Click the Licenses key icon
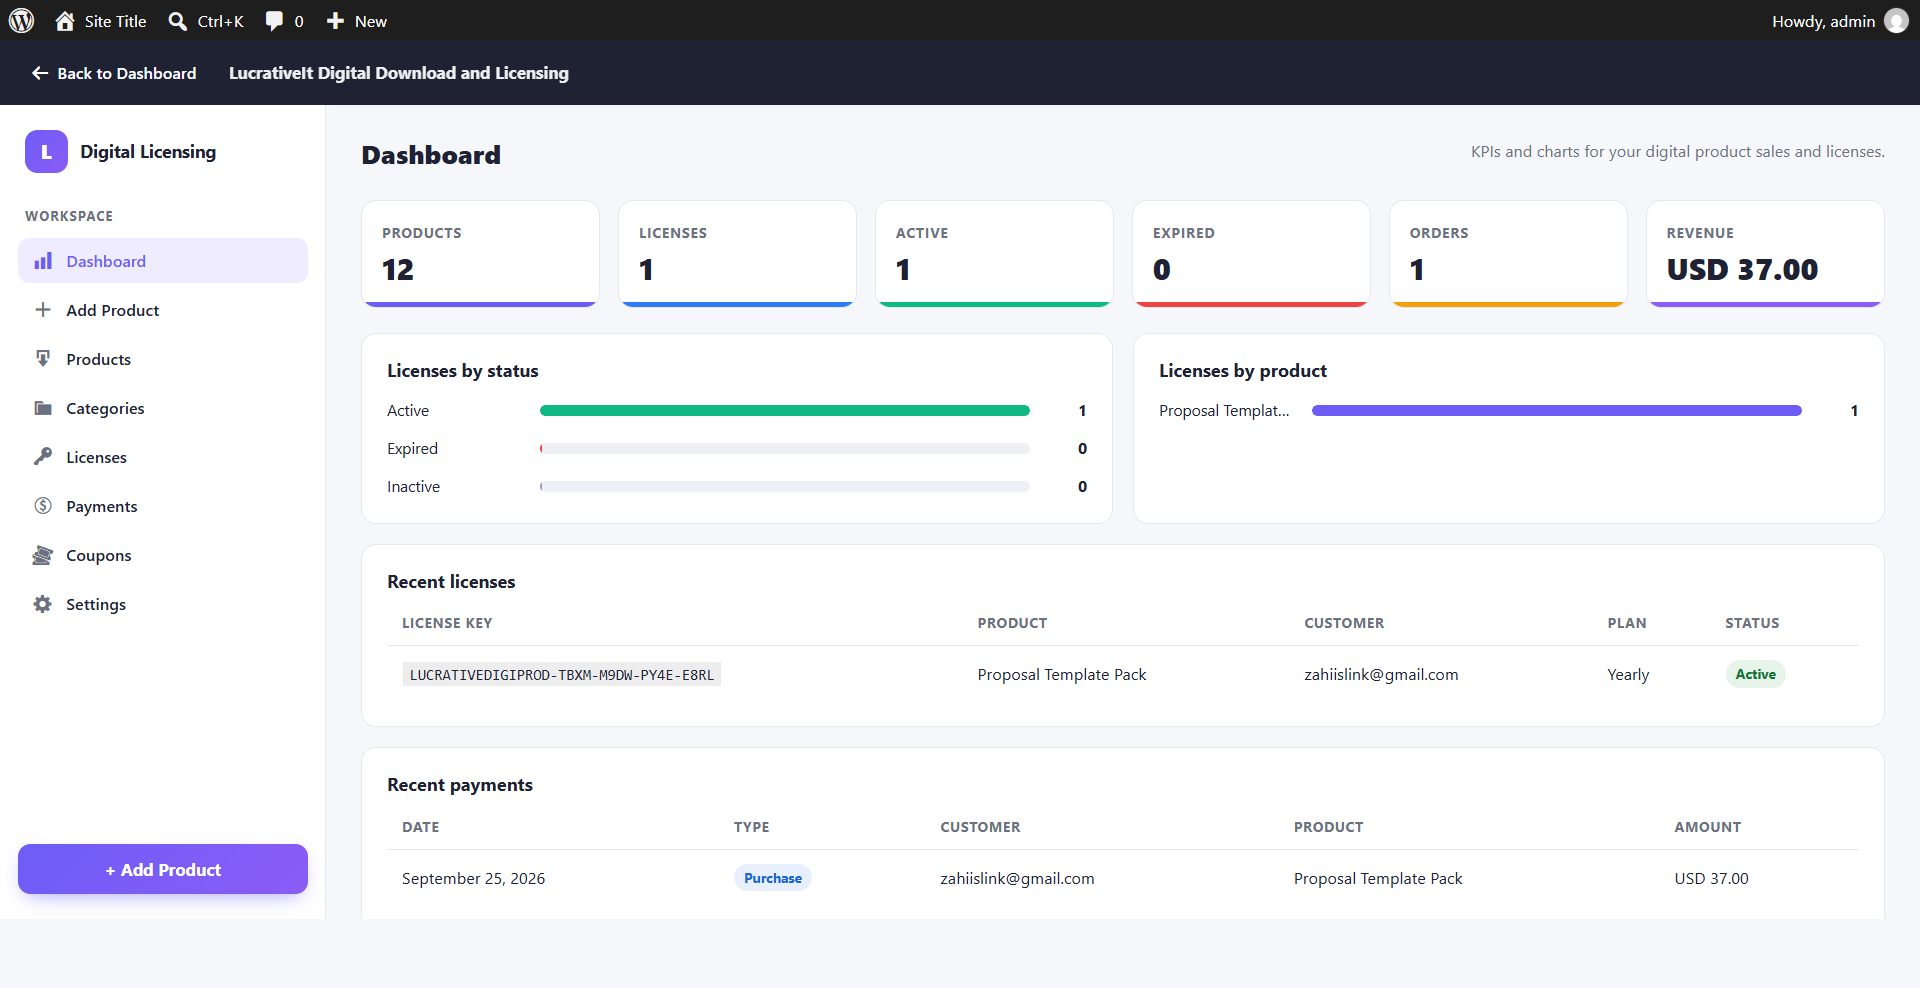The width and height of the screenshot is (1920, 988). coord(43,457)
